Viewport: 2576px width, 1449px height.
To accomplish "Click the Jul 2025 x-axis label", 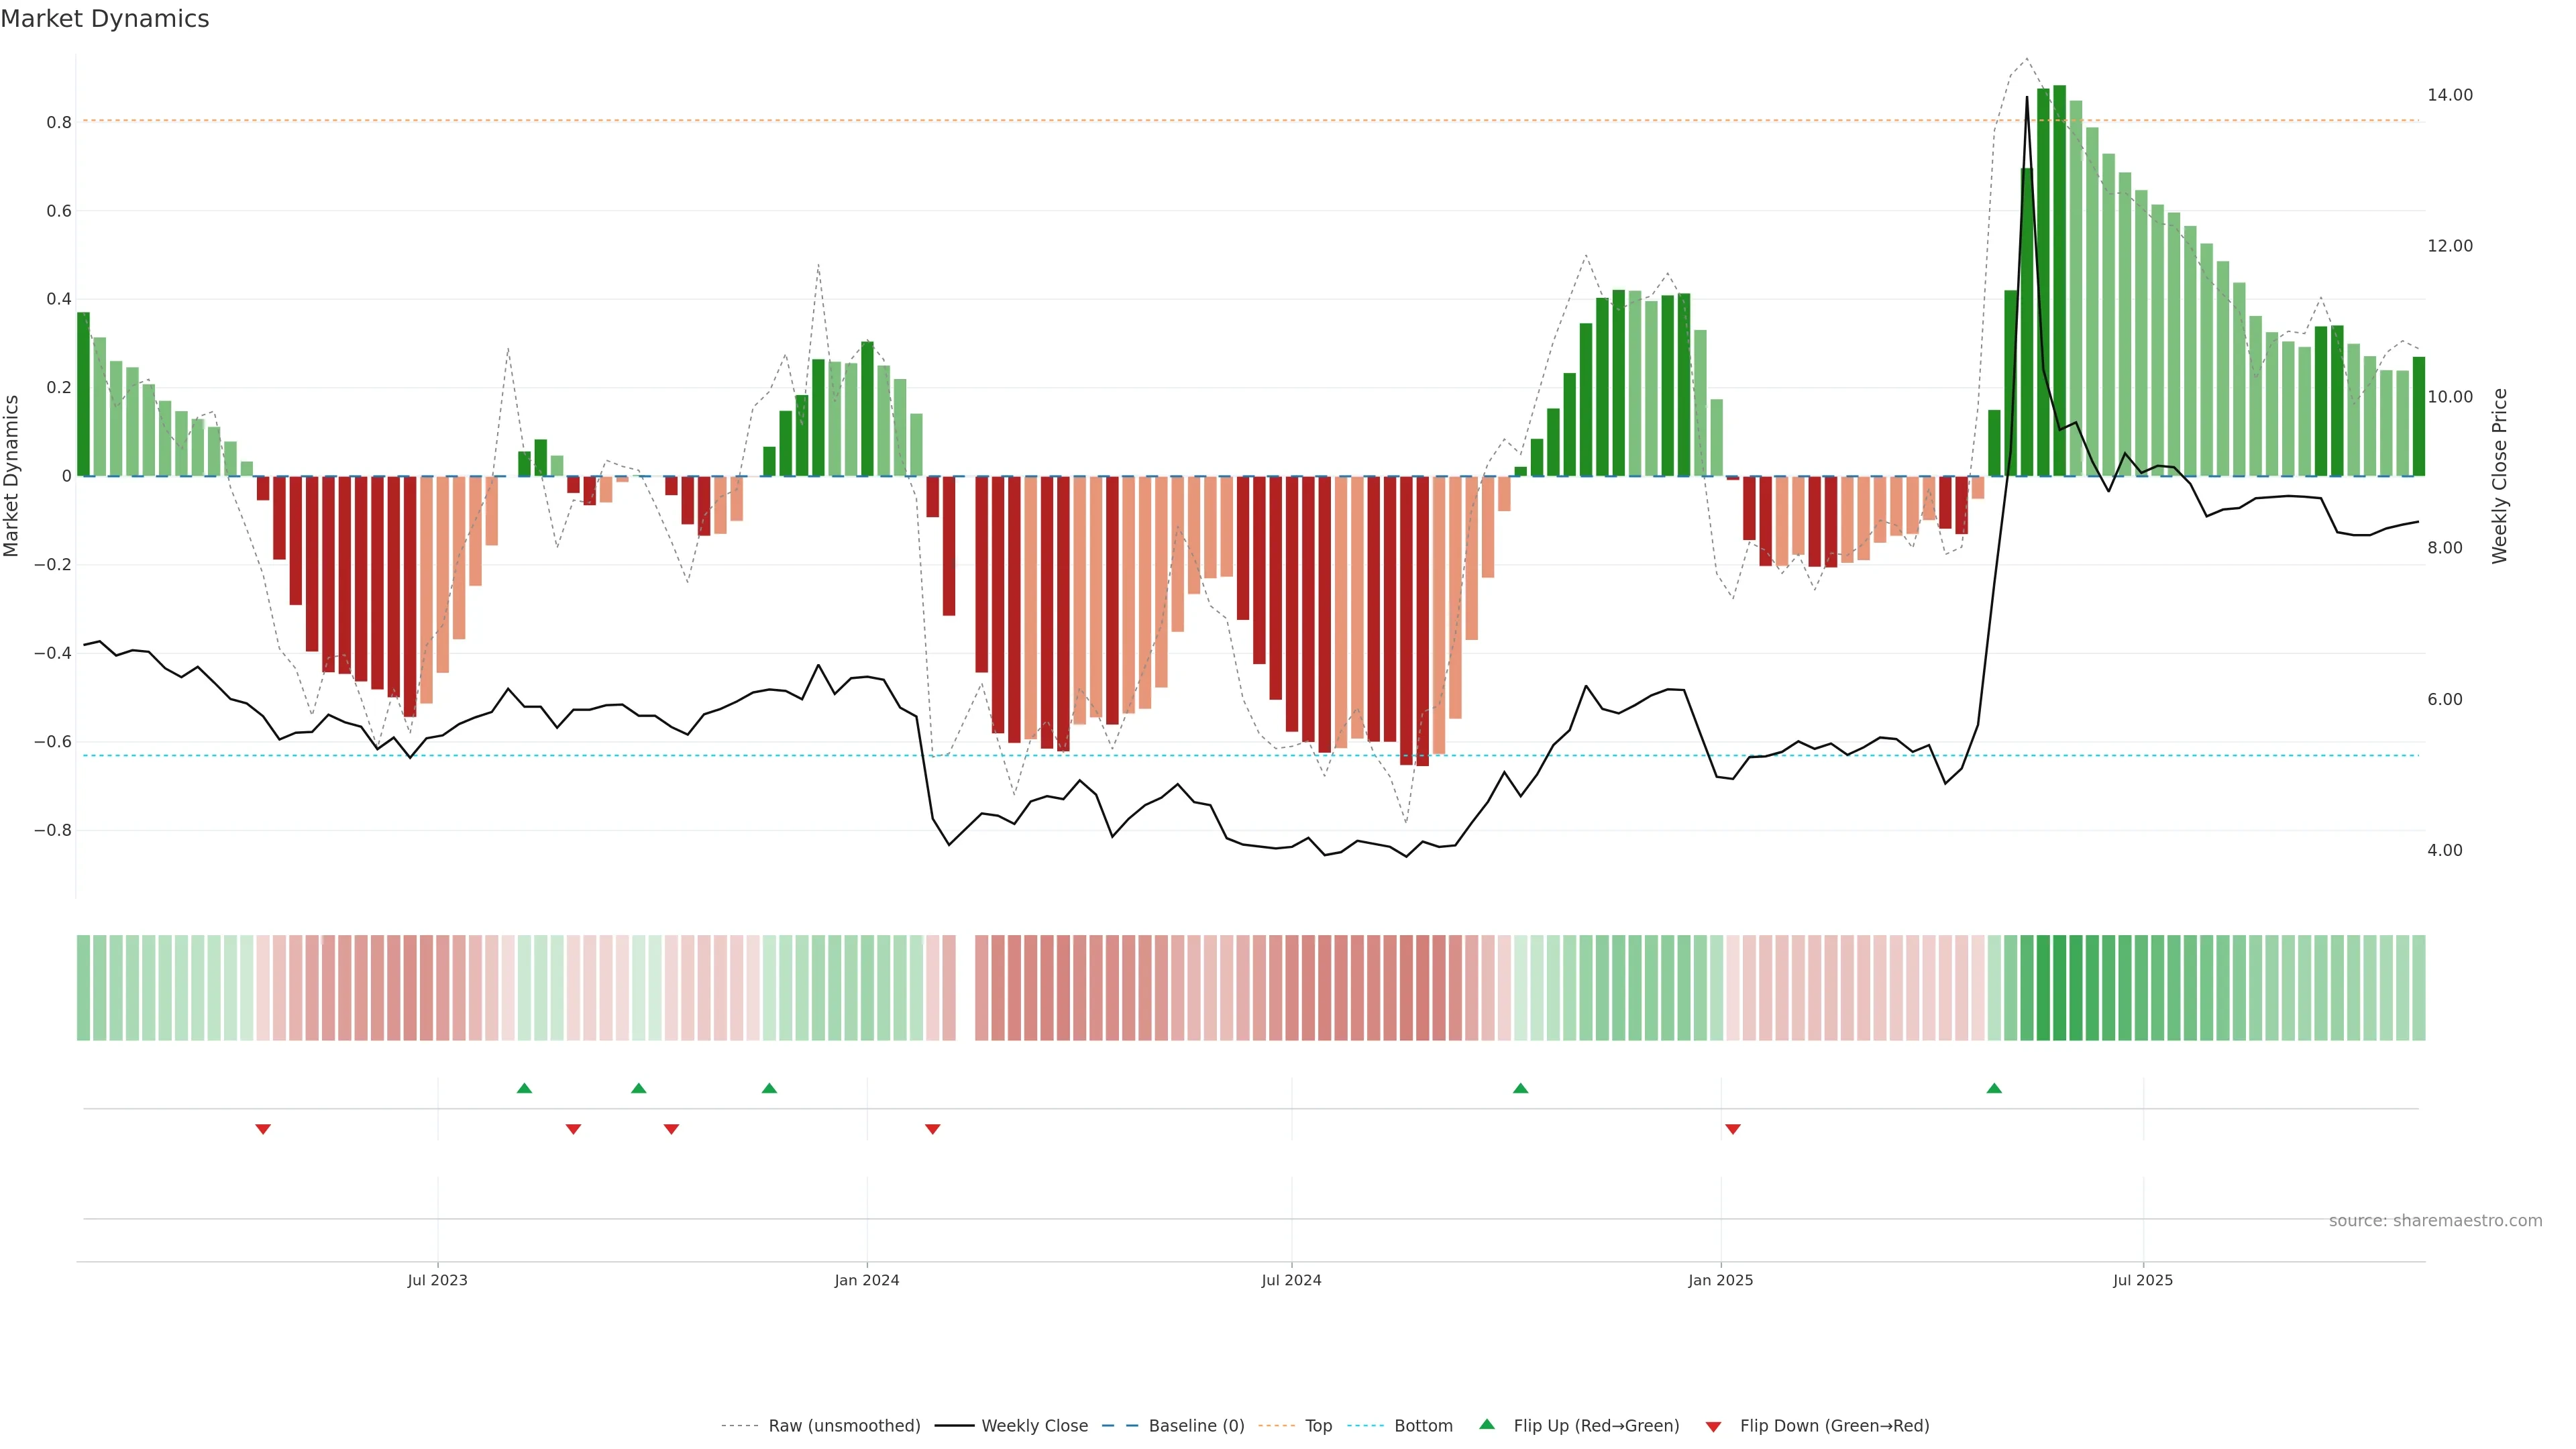I will (2143, 1280).
